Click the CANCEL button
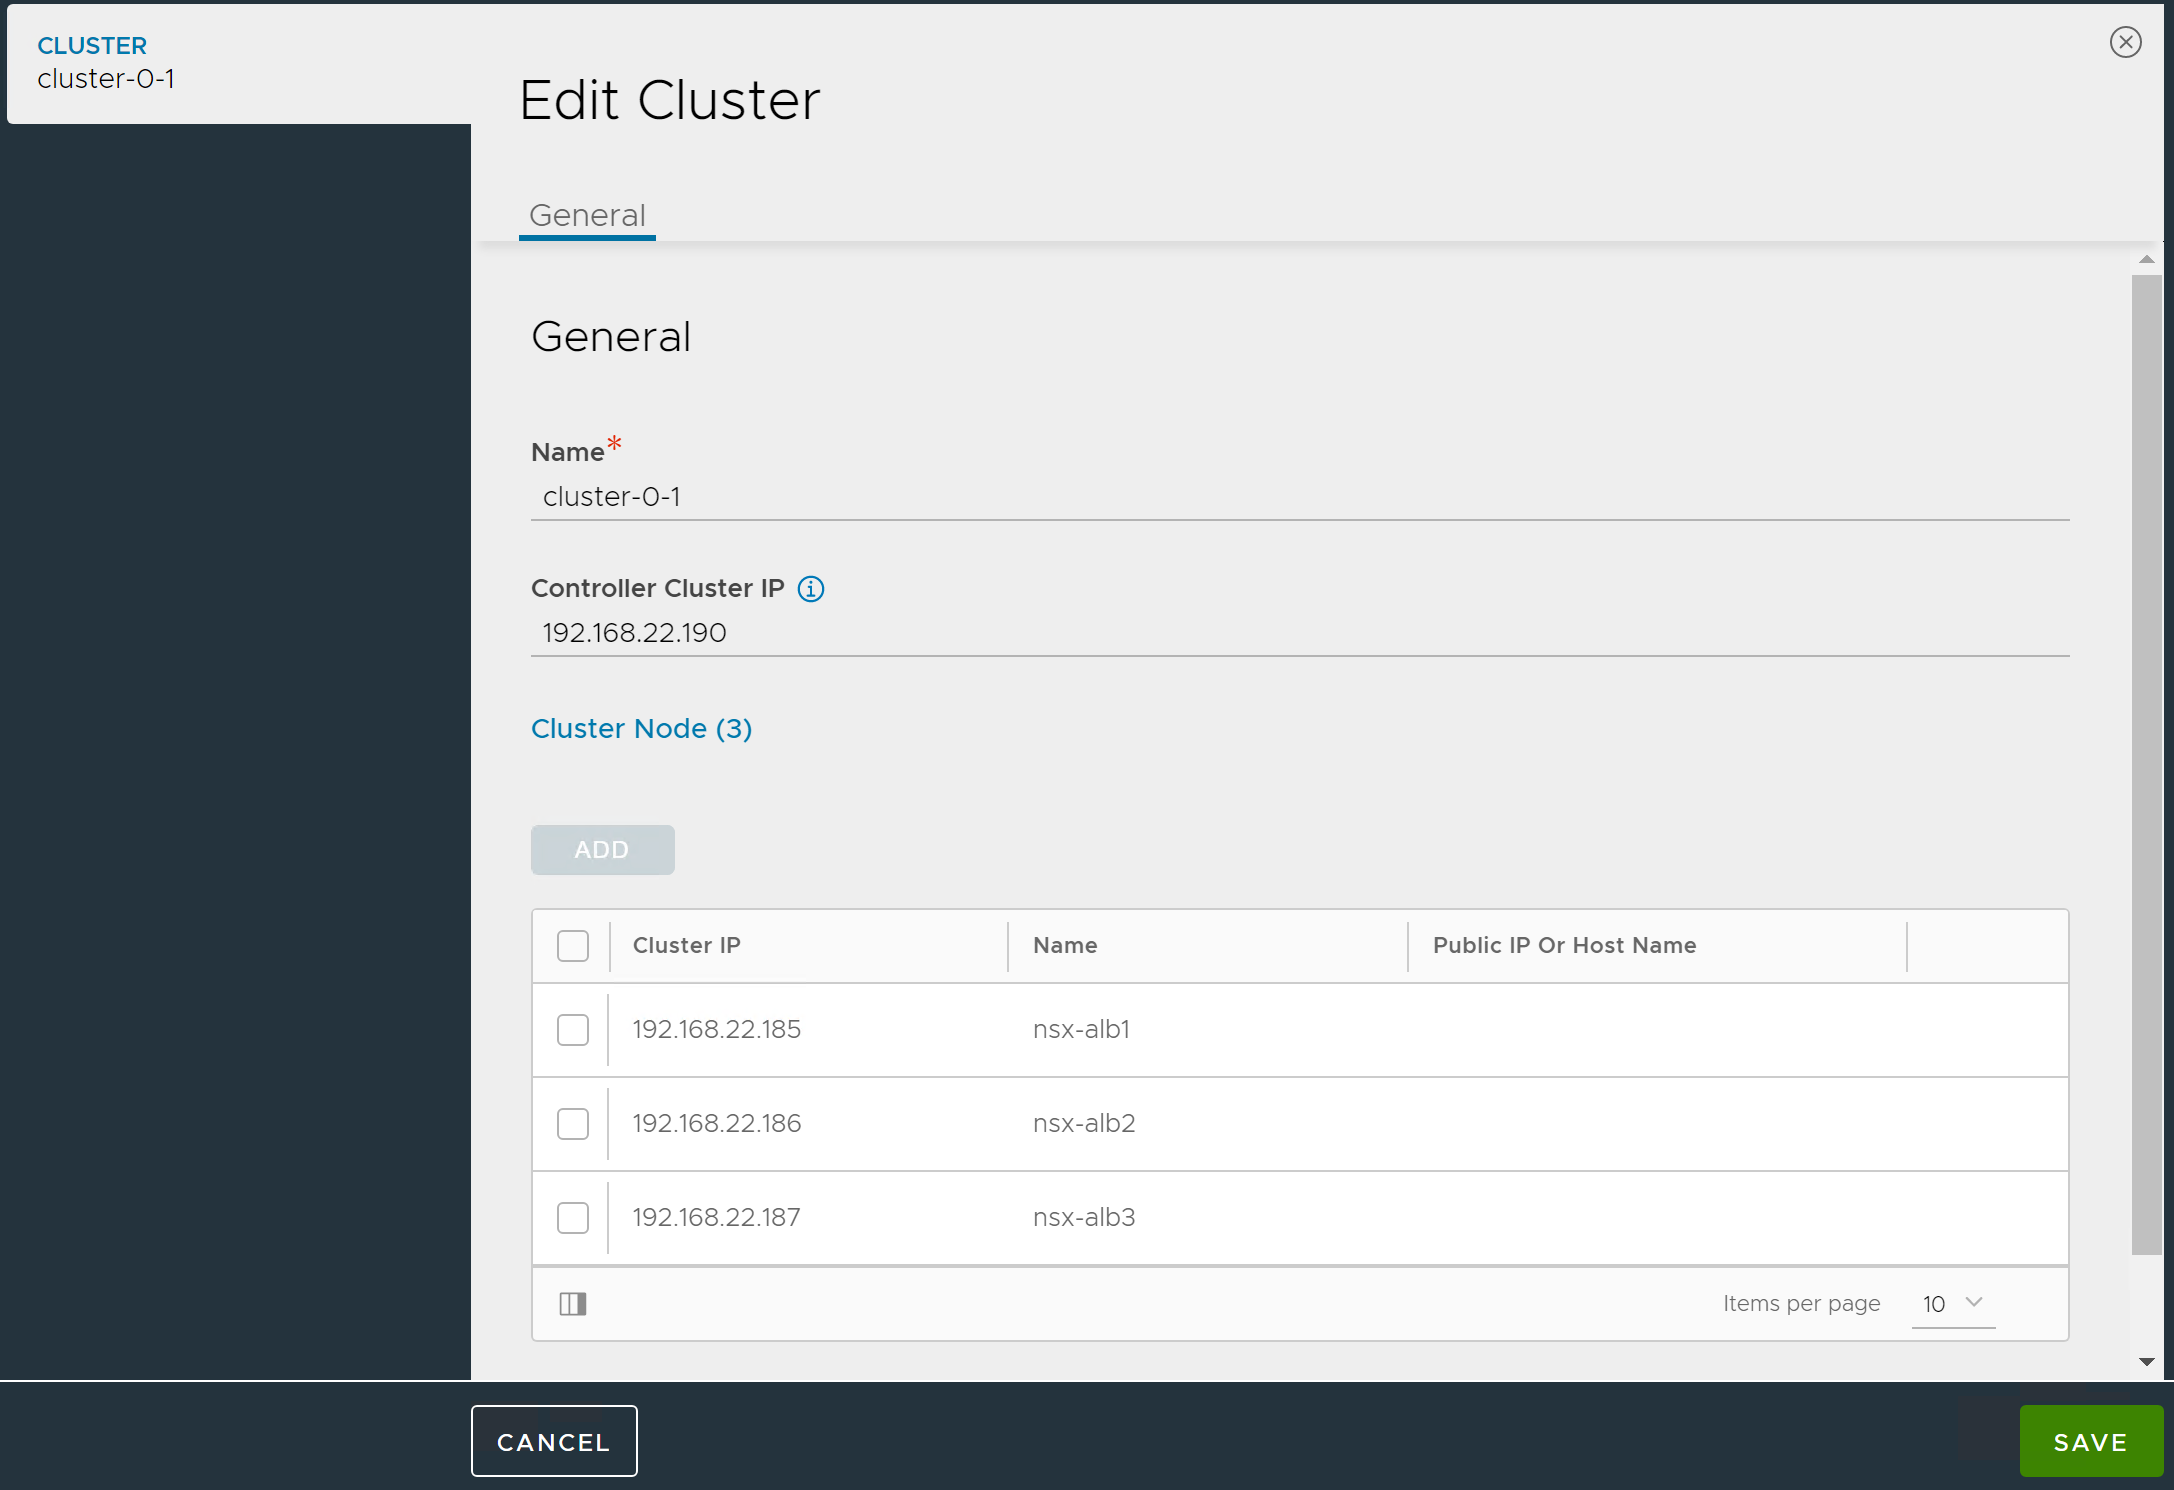Screen dimensions: 2174x1490 (x=554, y=1441)
